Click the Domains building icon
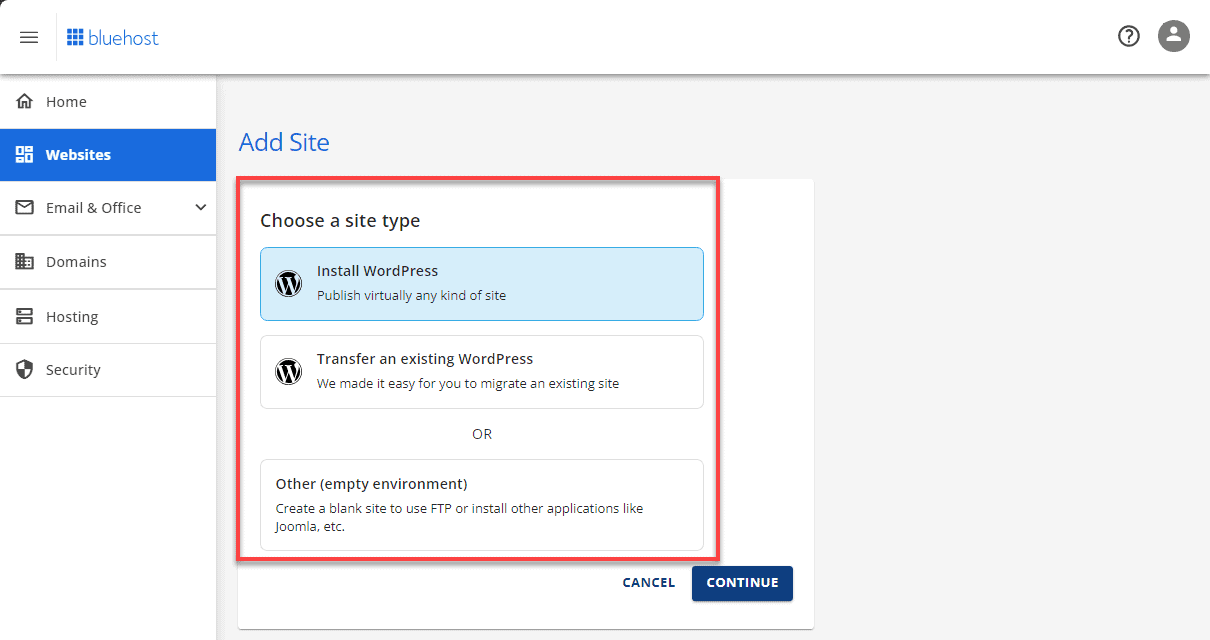 tap(25, 261)
